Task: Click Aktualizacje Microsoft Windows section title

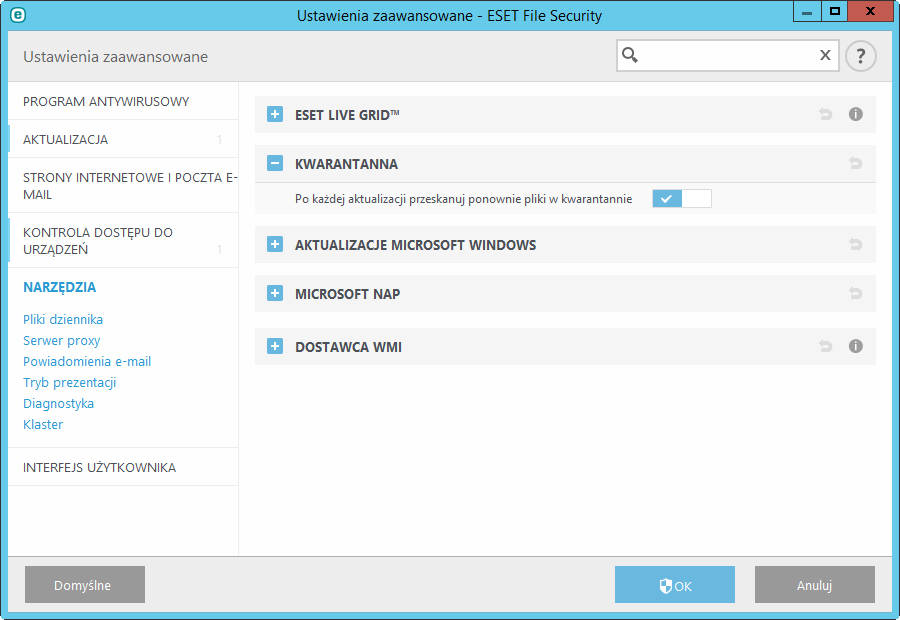Action: coord(416,245)
